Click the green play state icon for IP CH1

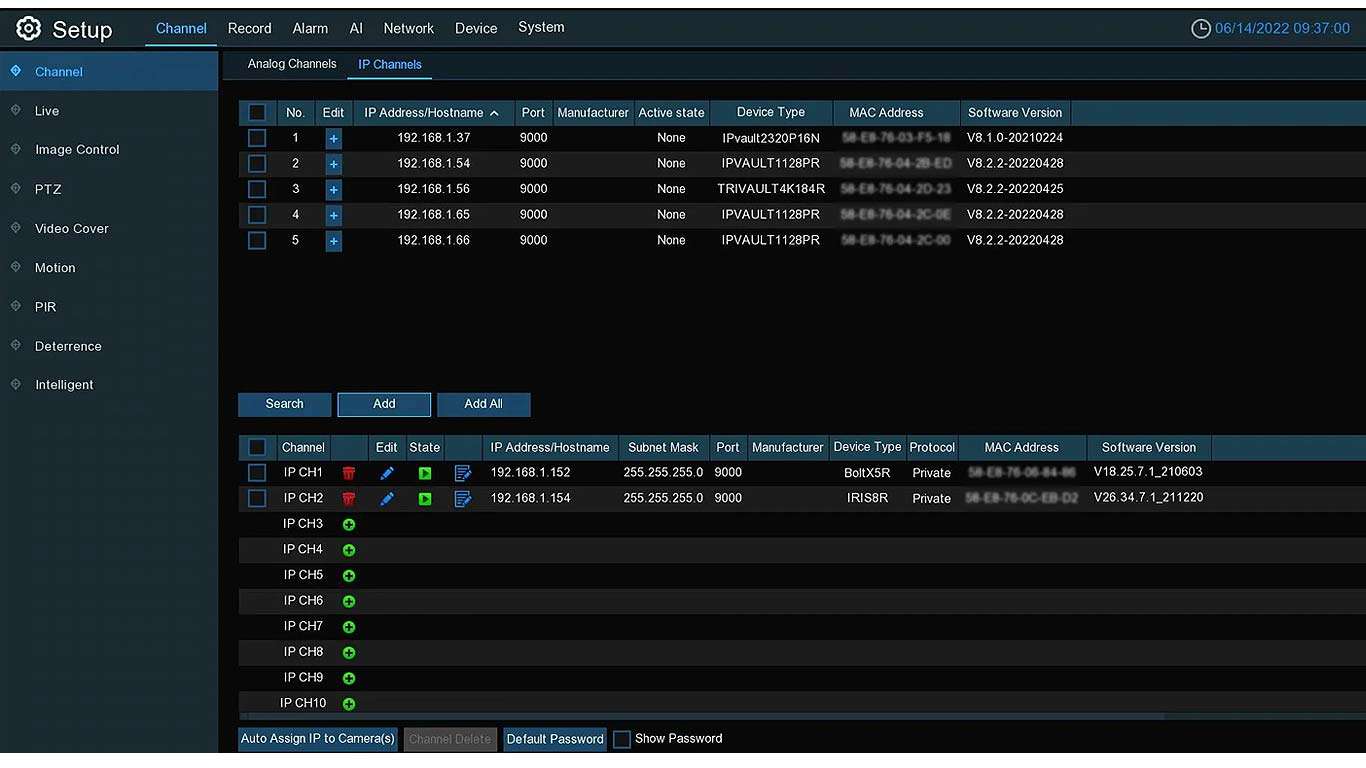(x=425, y=473)
